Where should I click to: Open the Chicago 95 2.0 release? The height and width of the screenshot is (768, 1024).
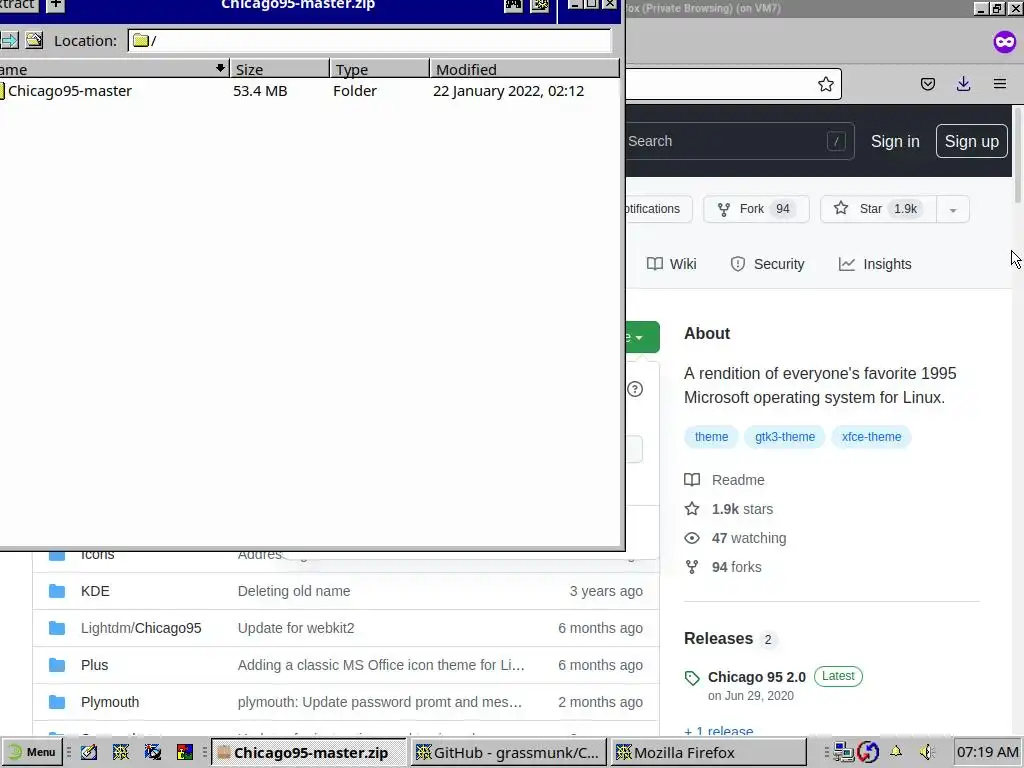tap(756, 677)
